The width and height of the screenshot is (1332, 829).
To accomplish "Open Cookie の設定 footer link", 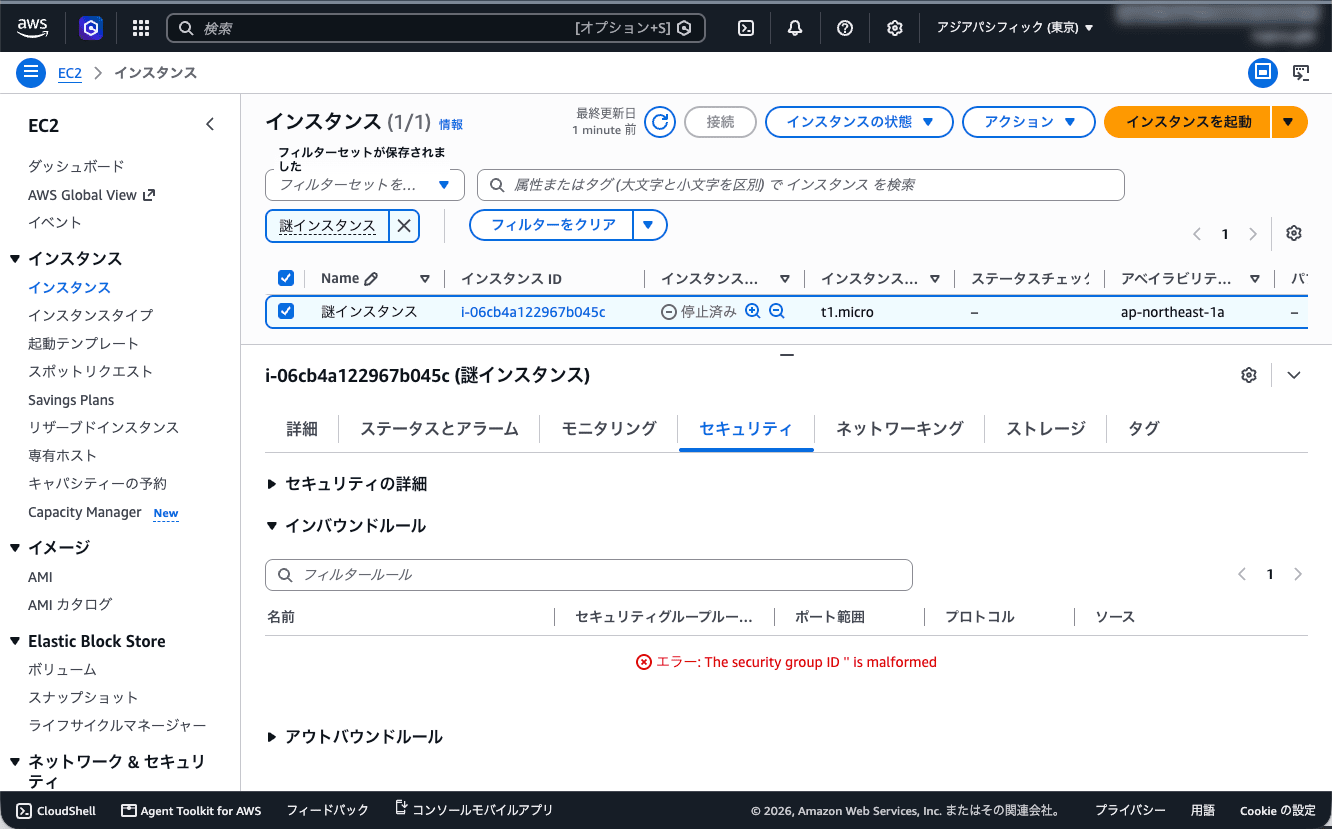I will tap(1277, 810).
